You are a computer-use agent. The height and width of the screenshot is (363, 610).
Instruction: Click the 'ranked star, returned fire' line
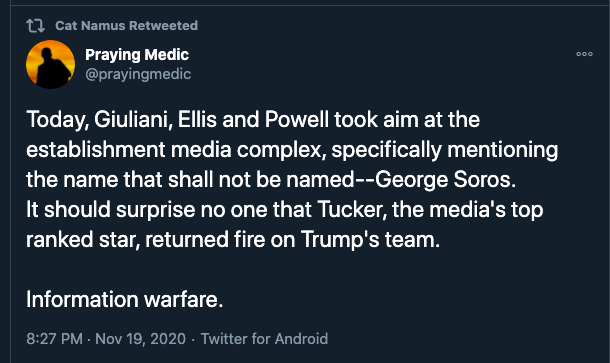click(x=233, y=240)
